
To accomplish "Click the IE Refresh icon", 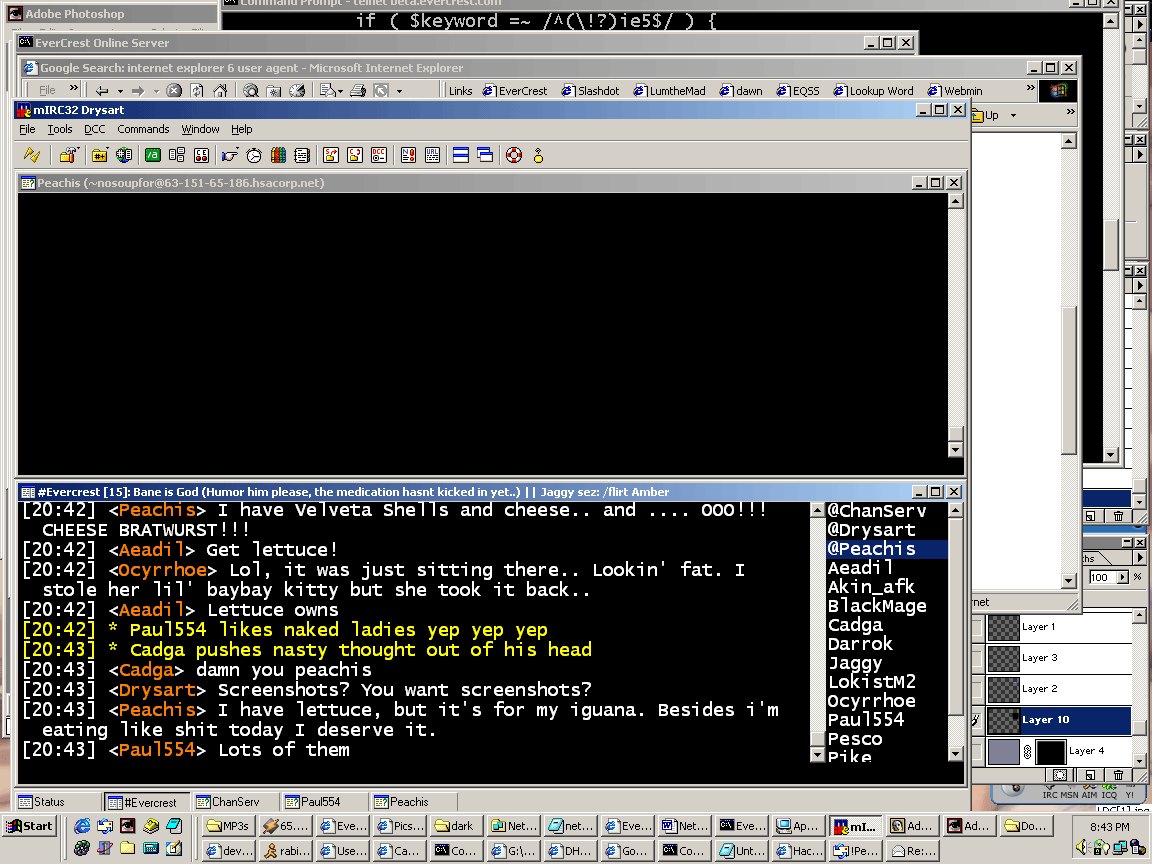I will click(197, 90).
